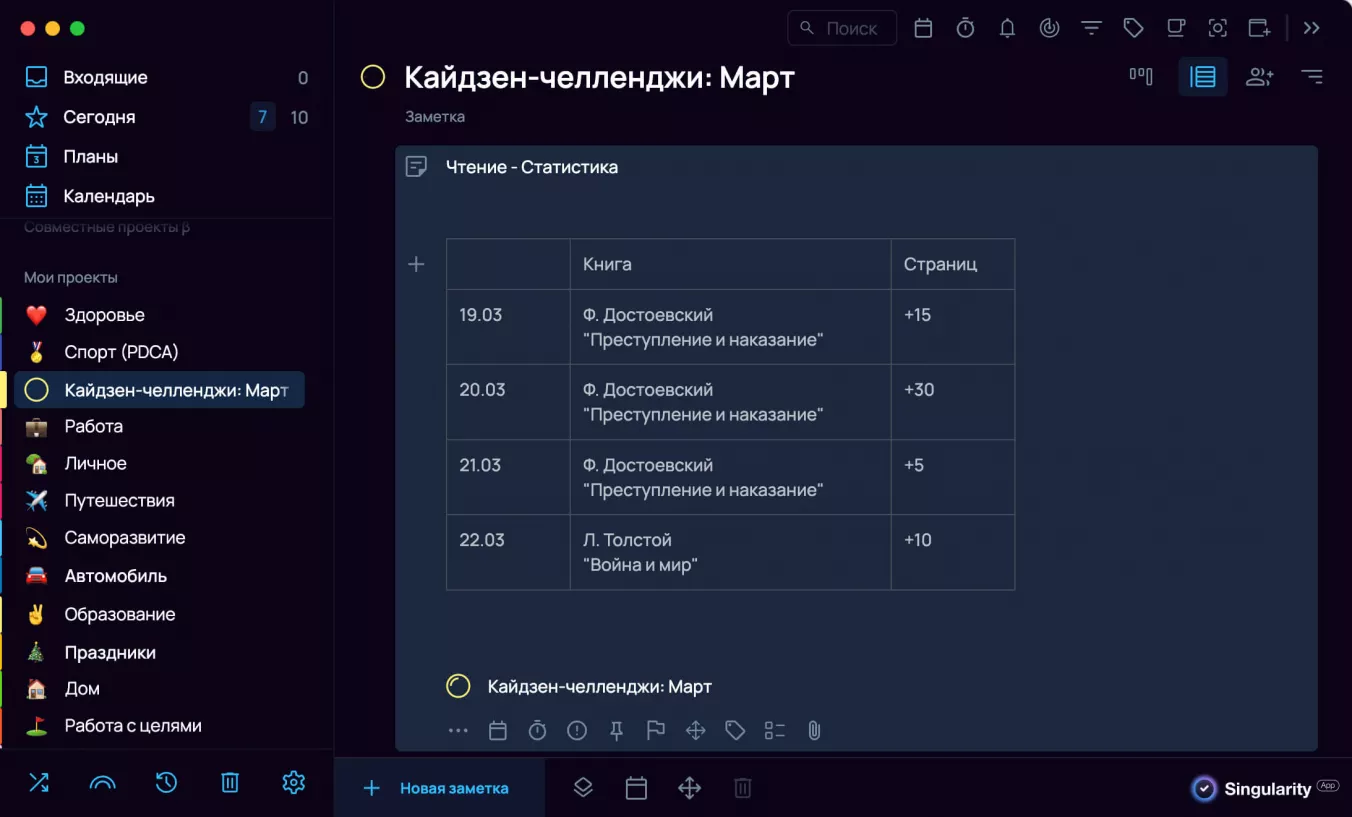Click the Поиск search field
This screenshot has width=1352, height=817.
tap(842, 28)
